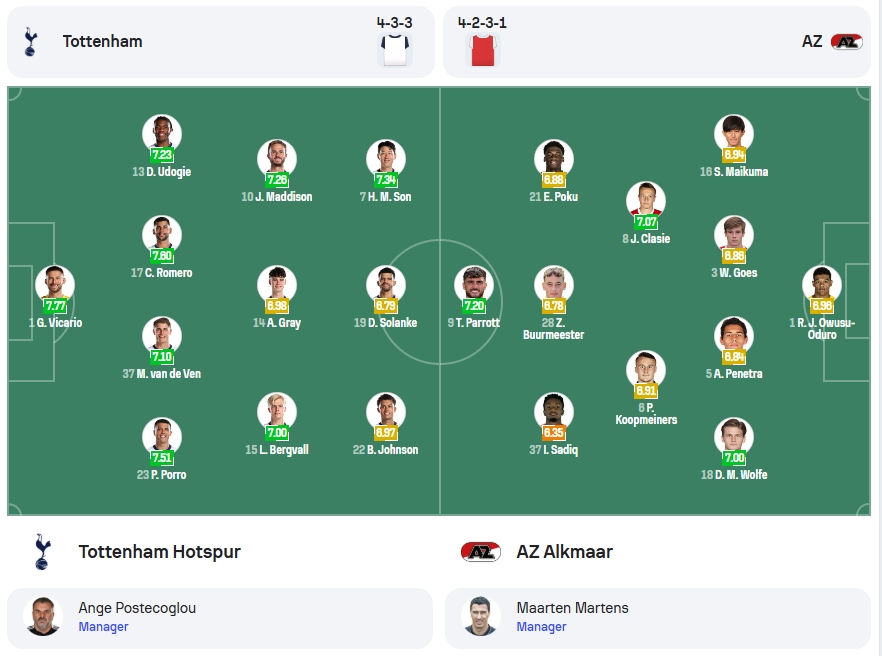
Task: Open G. Vicario's player avatar
Action: (x=55, y=285)
